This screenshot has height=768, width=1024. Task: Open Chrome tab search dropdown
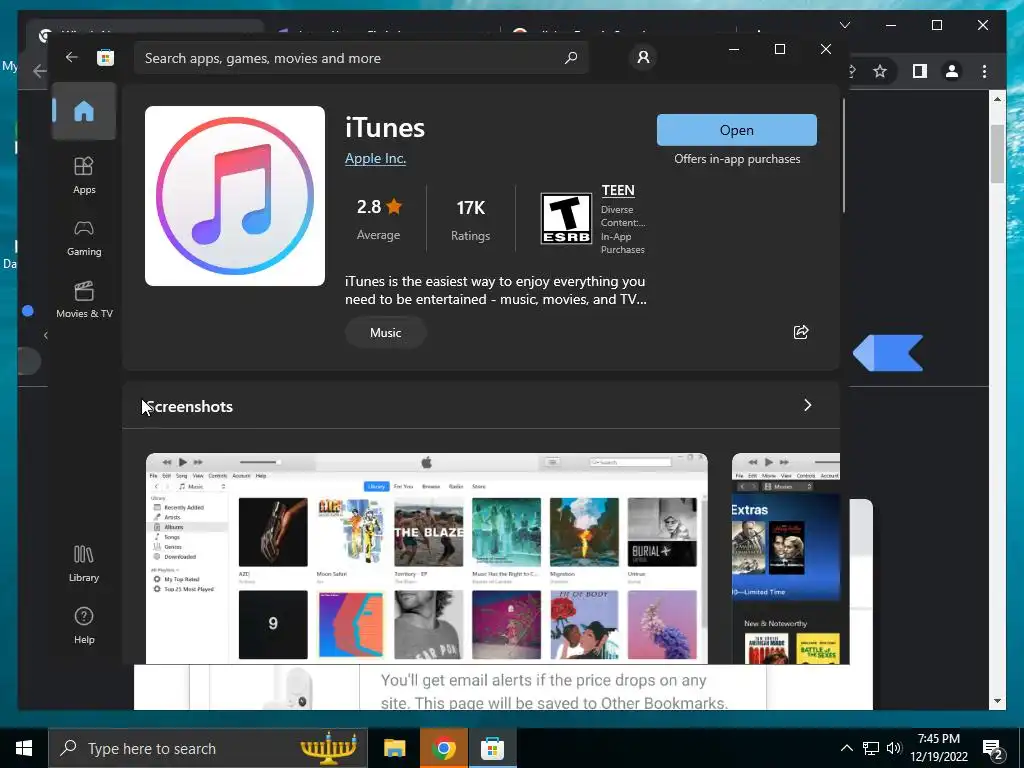(x=844, y=25)
